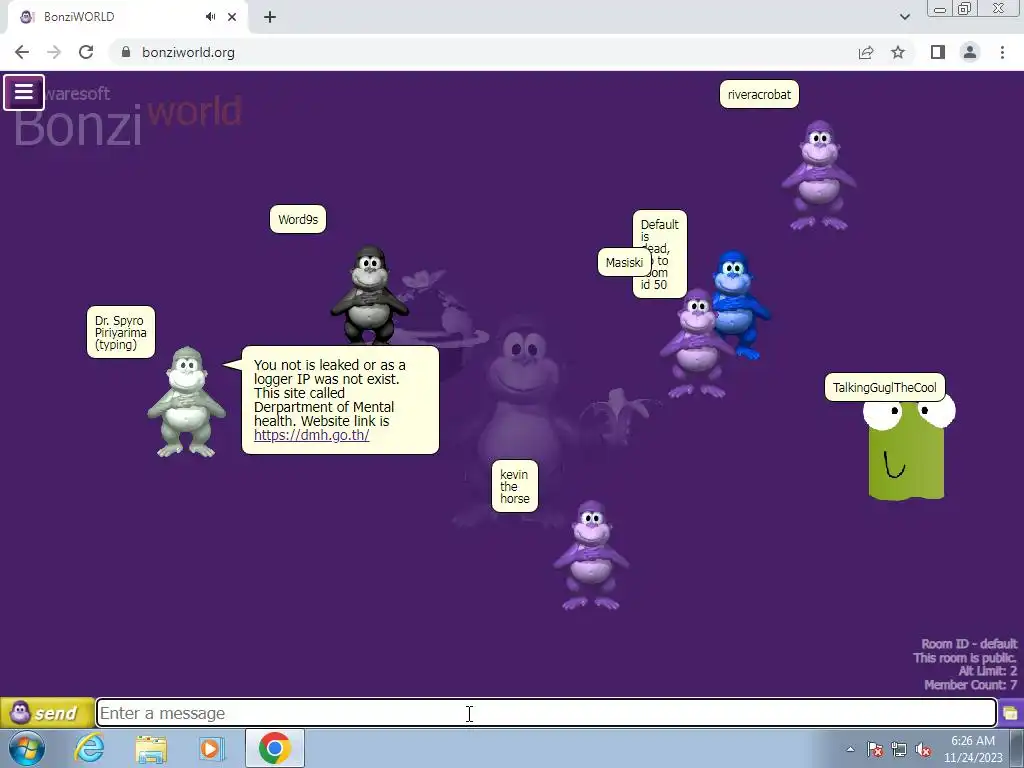Viewport: 1024px width, 768px height.
Task: Open Chrome three-dot menu
Action: pos(1002,52)
